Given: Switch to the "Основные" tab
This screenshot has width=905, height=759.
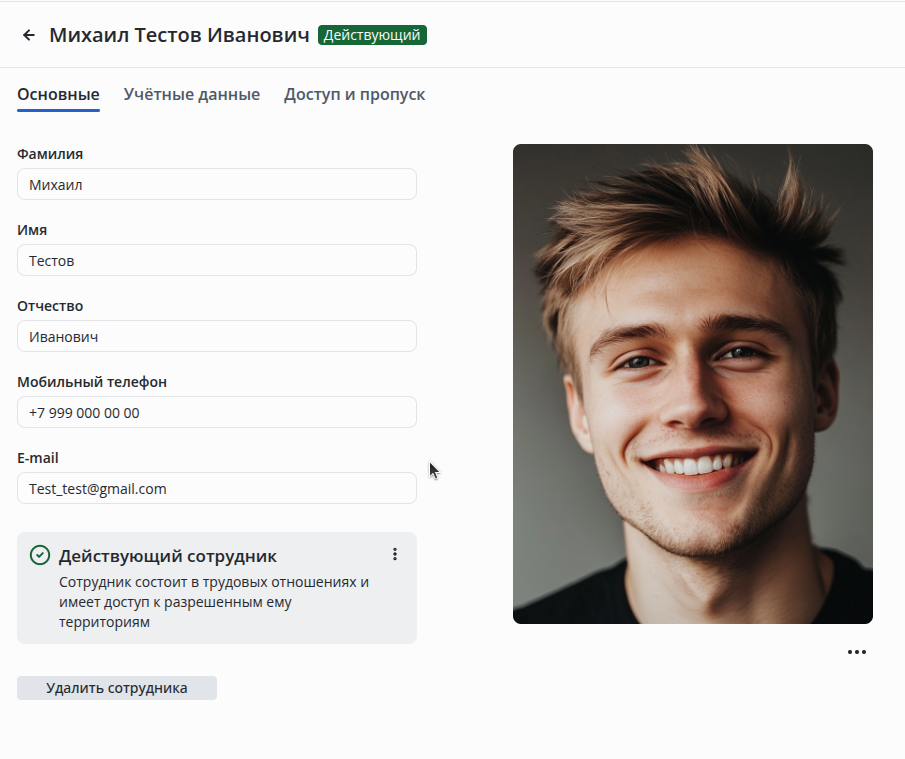Looking at the screenshot, I should pos(58,95).
